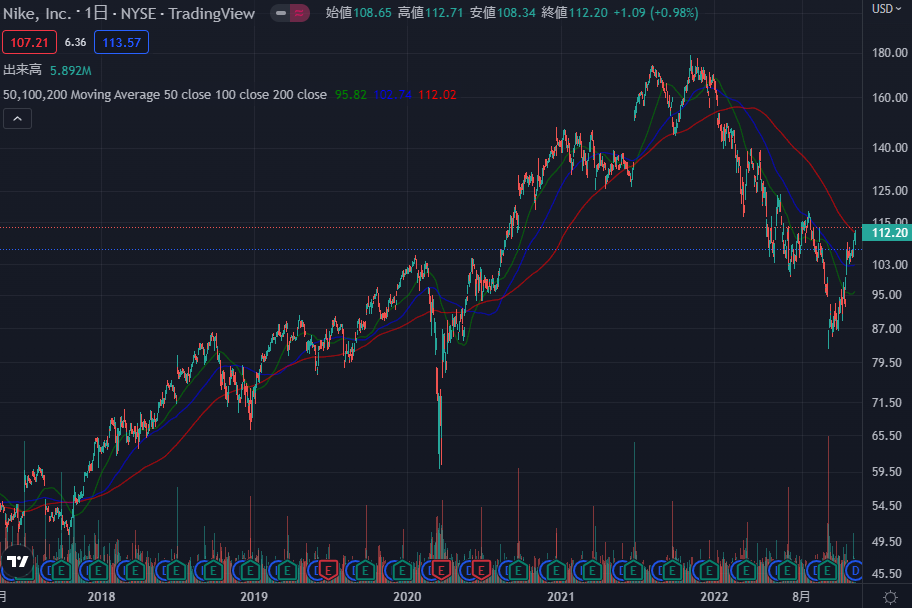
Task: Click the 65.50 price axis label
Action: (x=887, y=436)
